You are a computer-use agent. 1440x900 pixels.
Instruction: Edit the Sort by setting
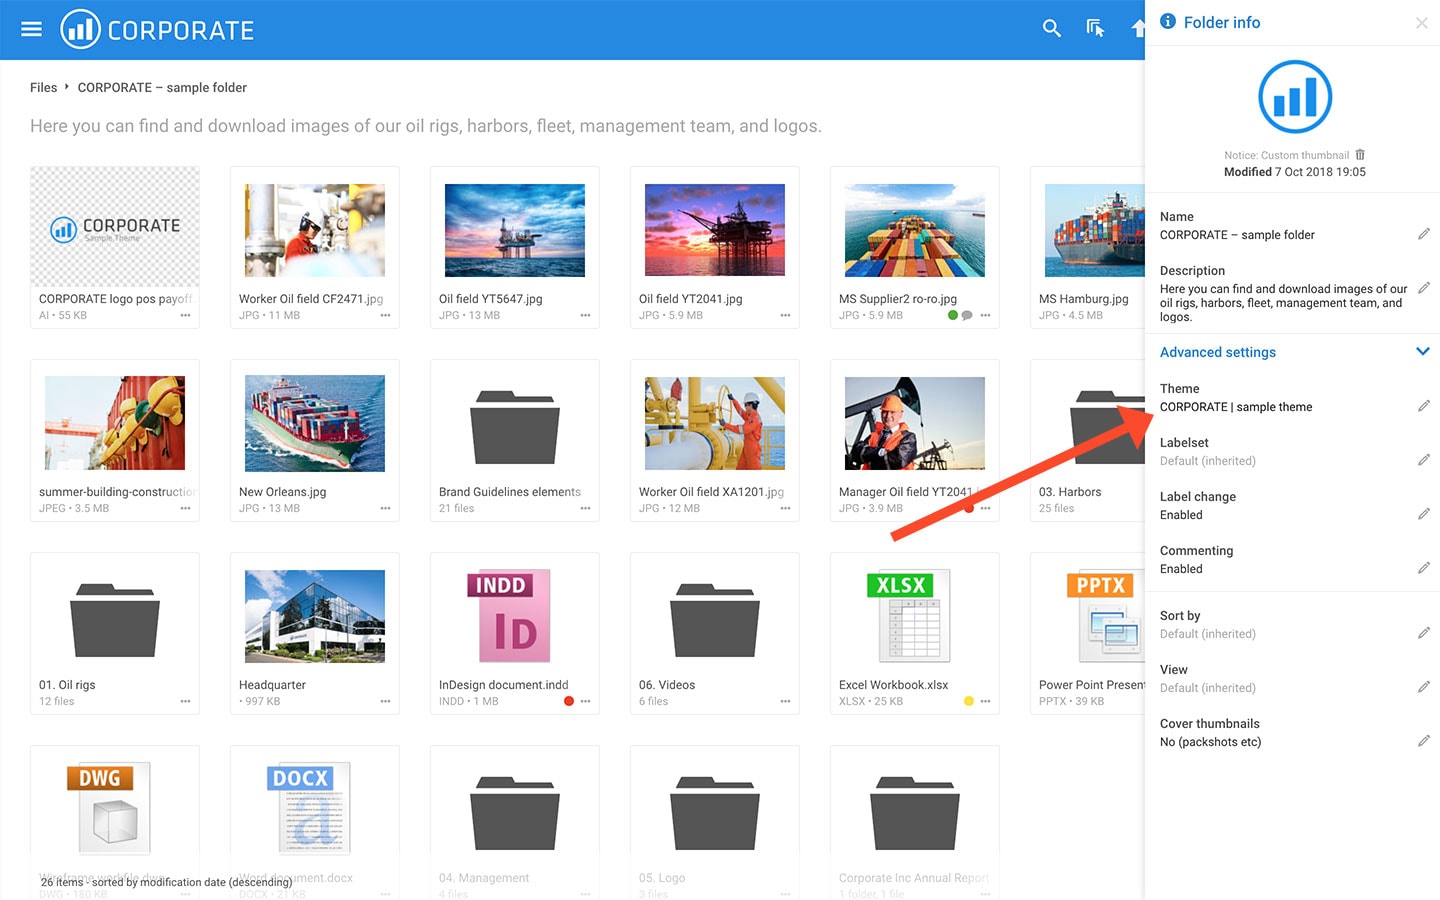(x=1423, y=633)
